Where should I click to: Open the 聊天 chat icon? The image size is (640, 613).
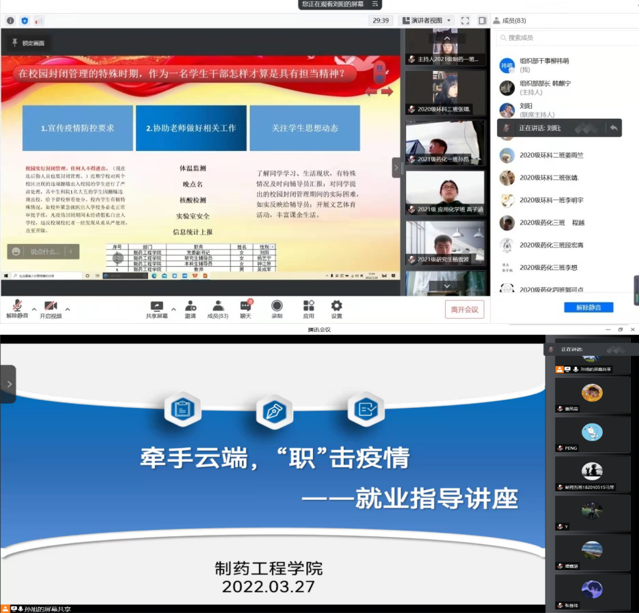246,305
